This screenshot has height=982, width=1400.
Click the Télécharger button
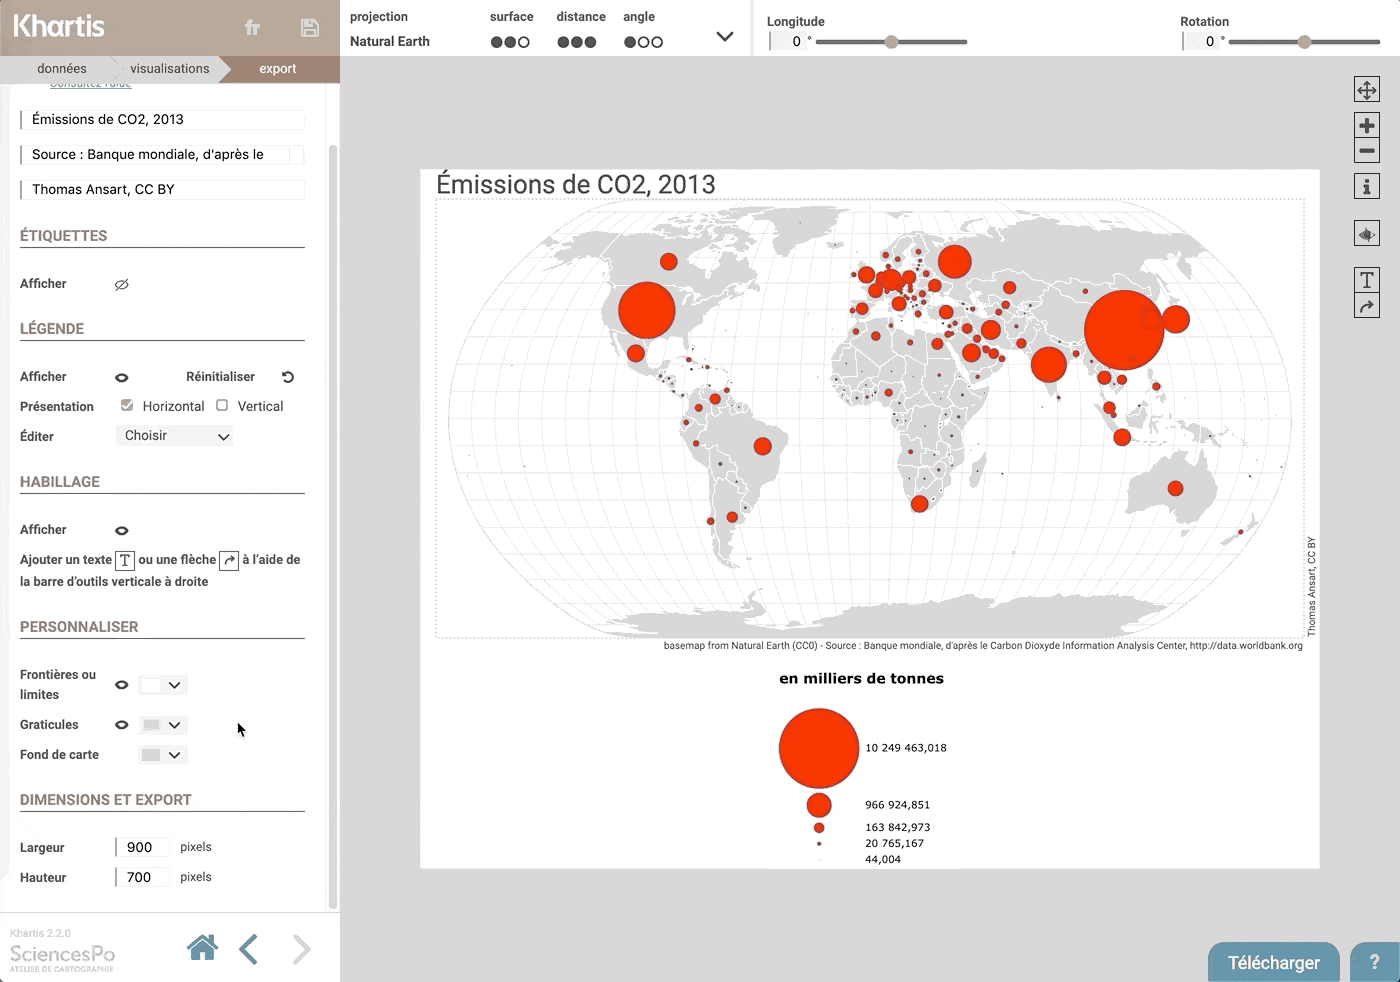click(x=1273, y=962)
